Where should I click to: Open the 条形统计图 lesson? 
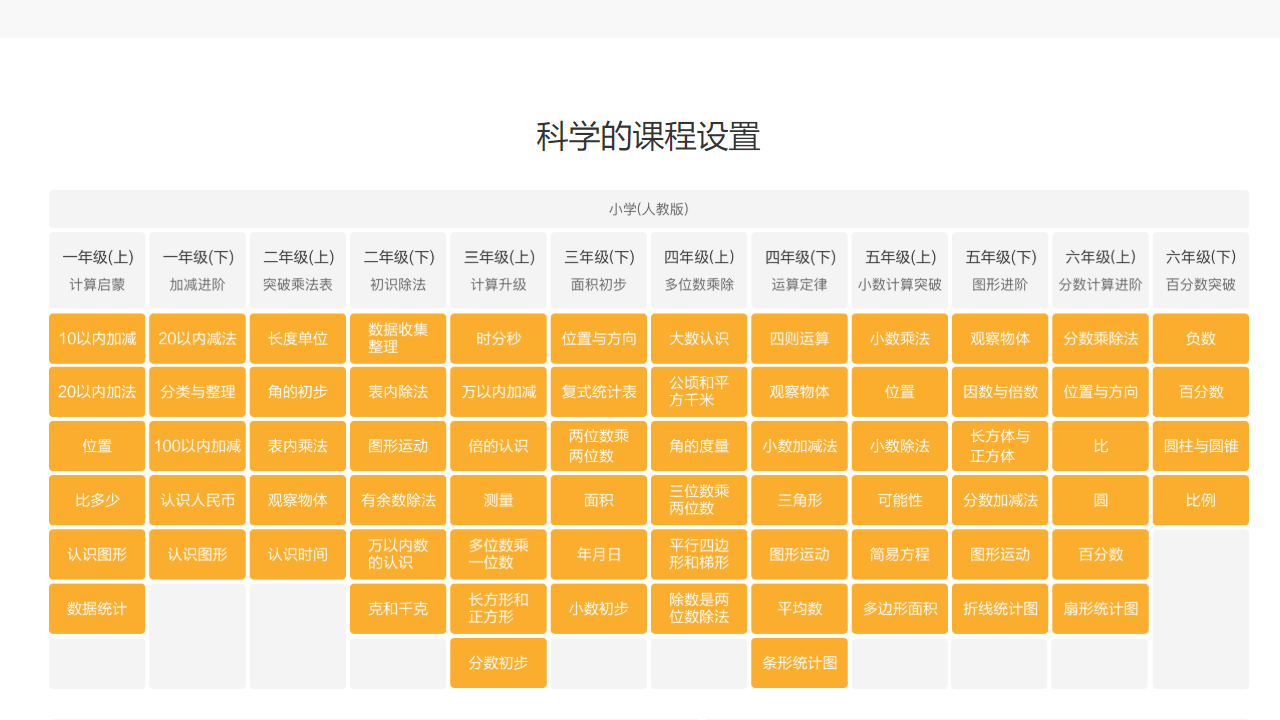[x=800, y=663]
